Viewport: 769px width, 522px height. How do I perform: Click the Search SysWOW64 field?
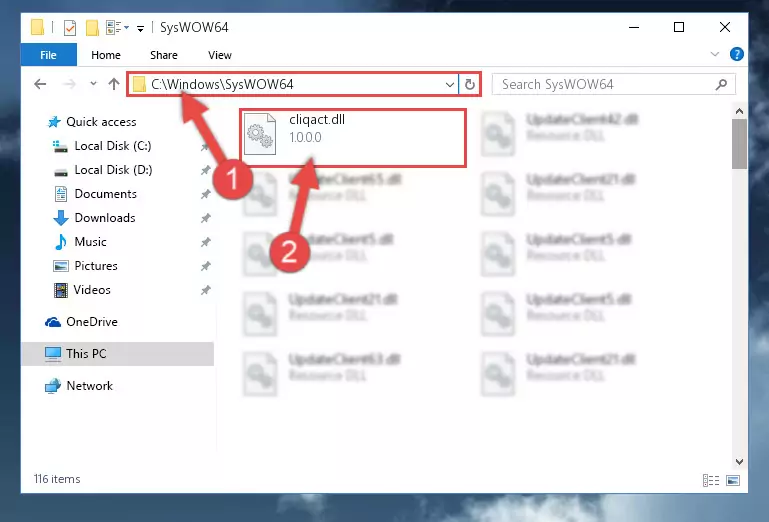(613, 84)
